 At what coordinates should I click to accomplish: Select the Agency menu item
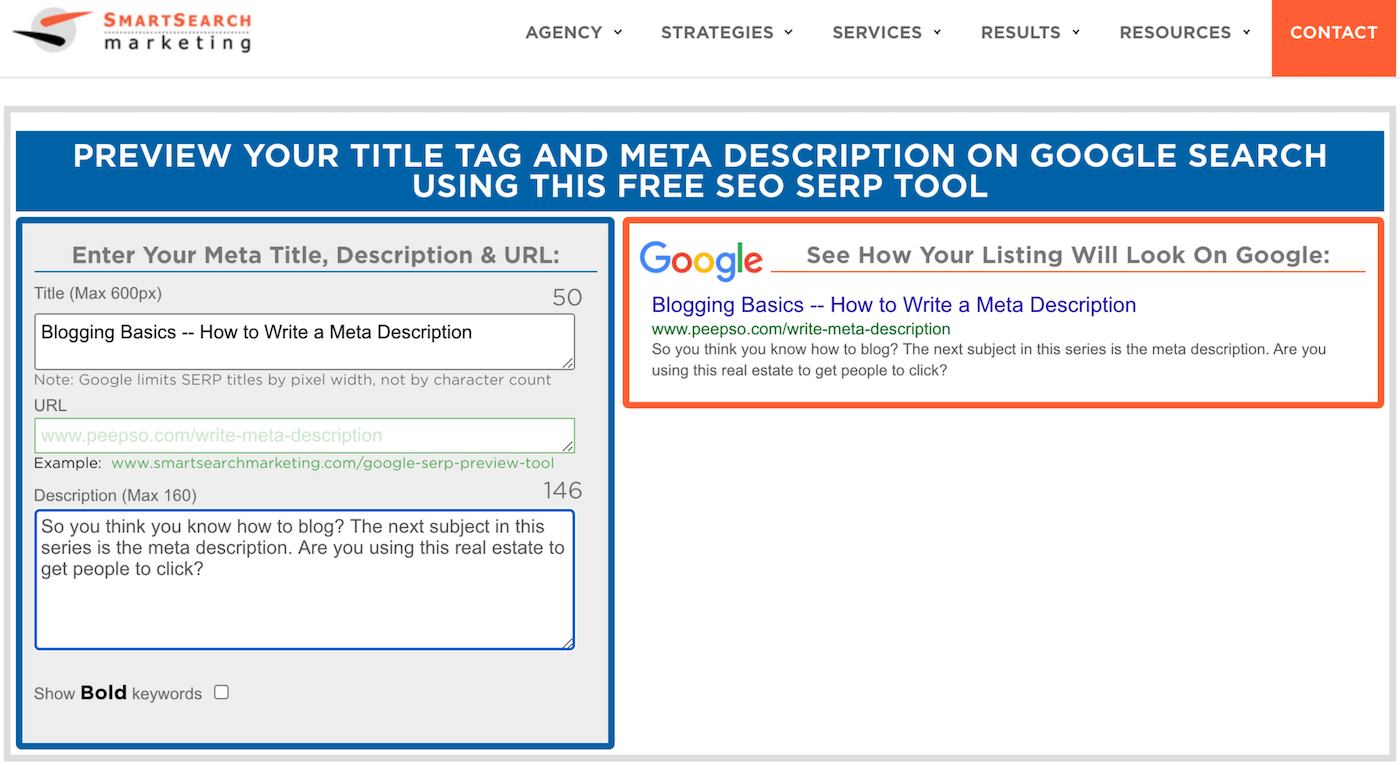(x=563, y=32)
